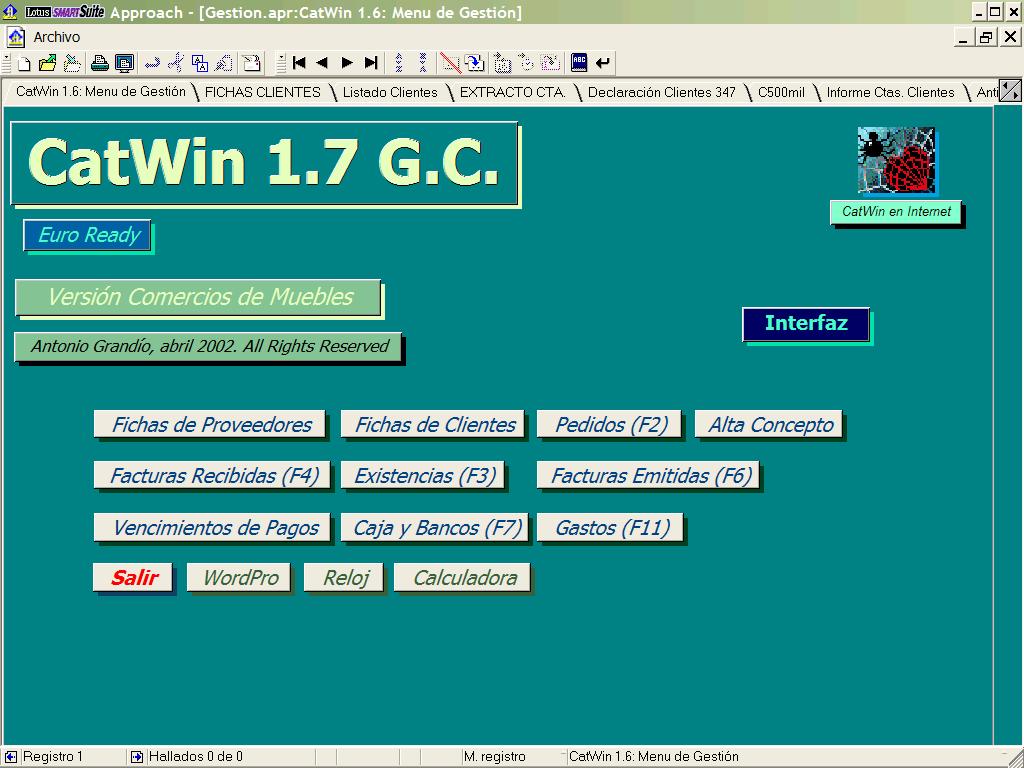Launch the Calculadora button
The width and height of the screenshot is (1024, 768).
coord(464,578)
